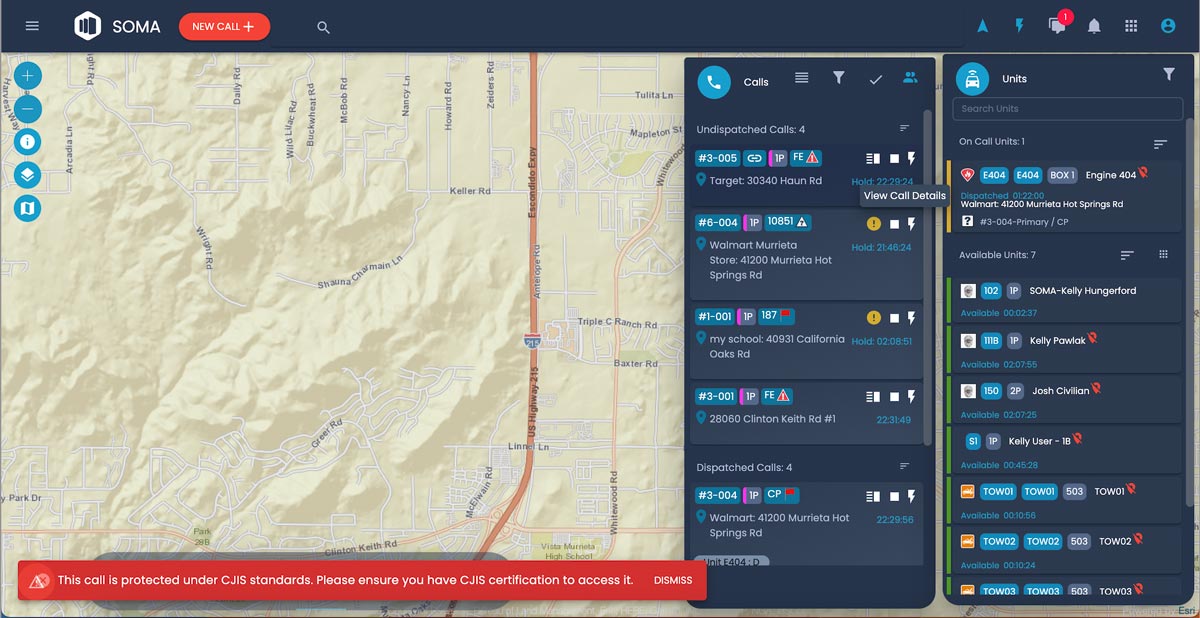This screenshot has width=1200, height=618.
Task: Toggle the square checkbox on call #1-001
Action: [x=894, y=318]
